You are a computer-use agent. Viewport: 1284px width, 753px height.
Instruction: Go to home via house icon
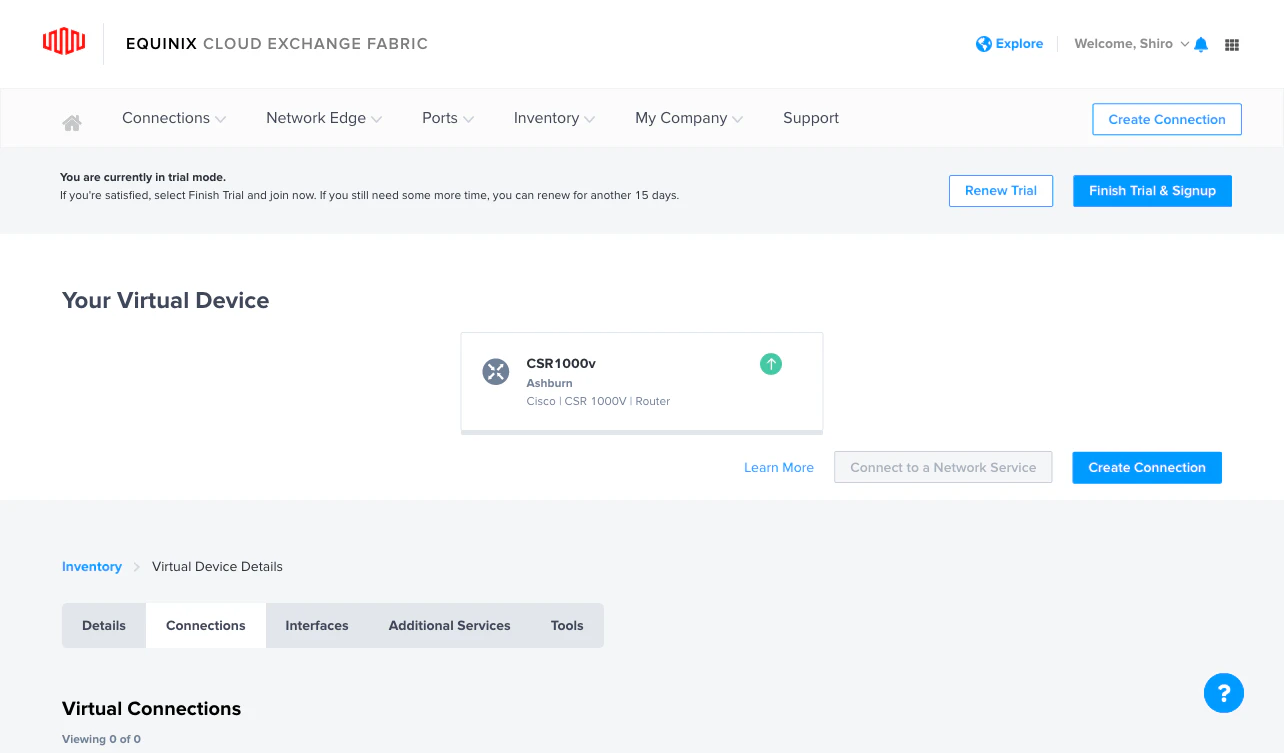click(72, 122)
